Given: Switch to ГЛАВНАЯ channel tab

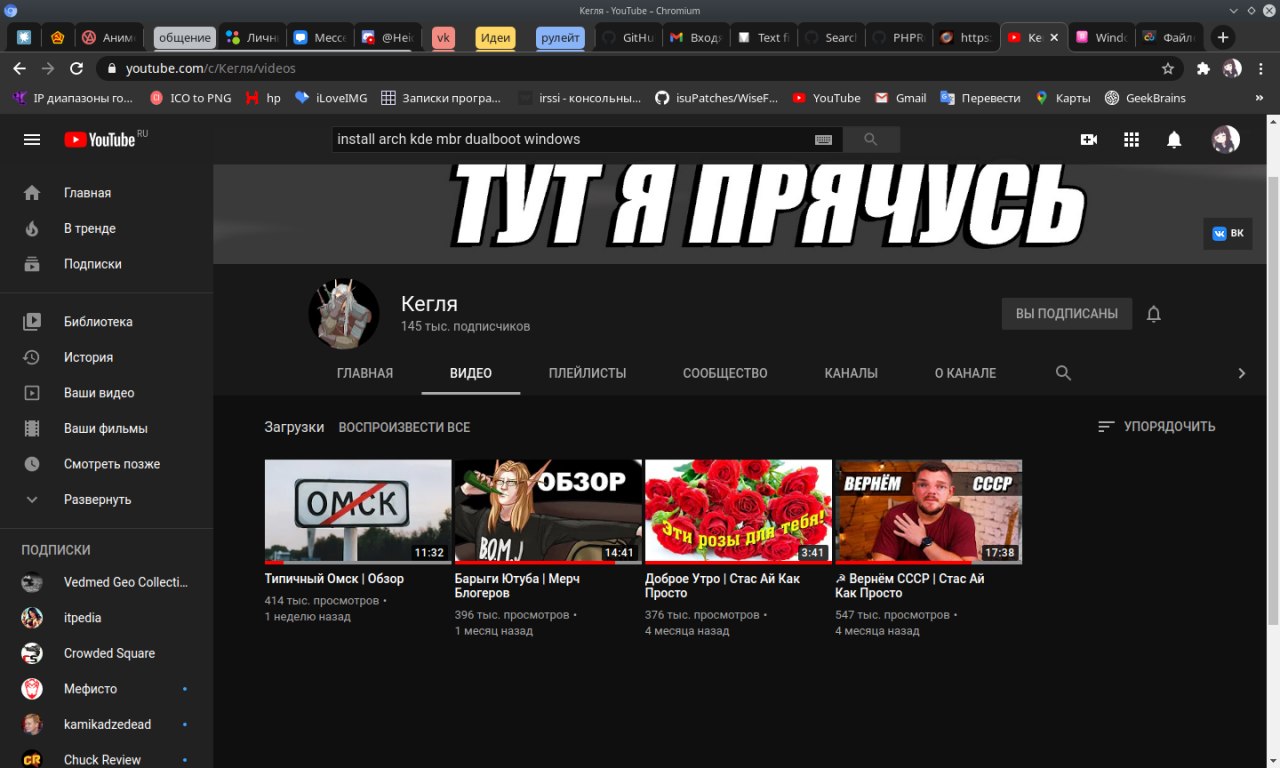Looking at the screenshot, I should click(x=365, y=373).
